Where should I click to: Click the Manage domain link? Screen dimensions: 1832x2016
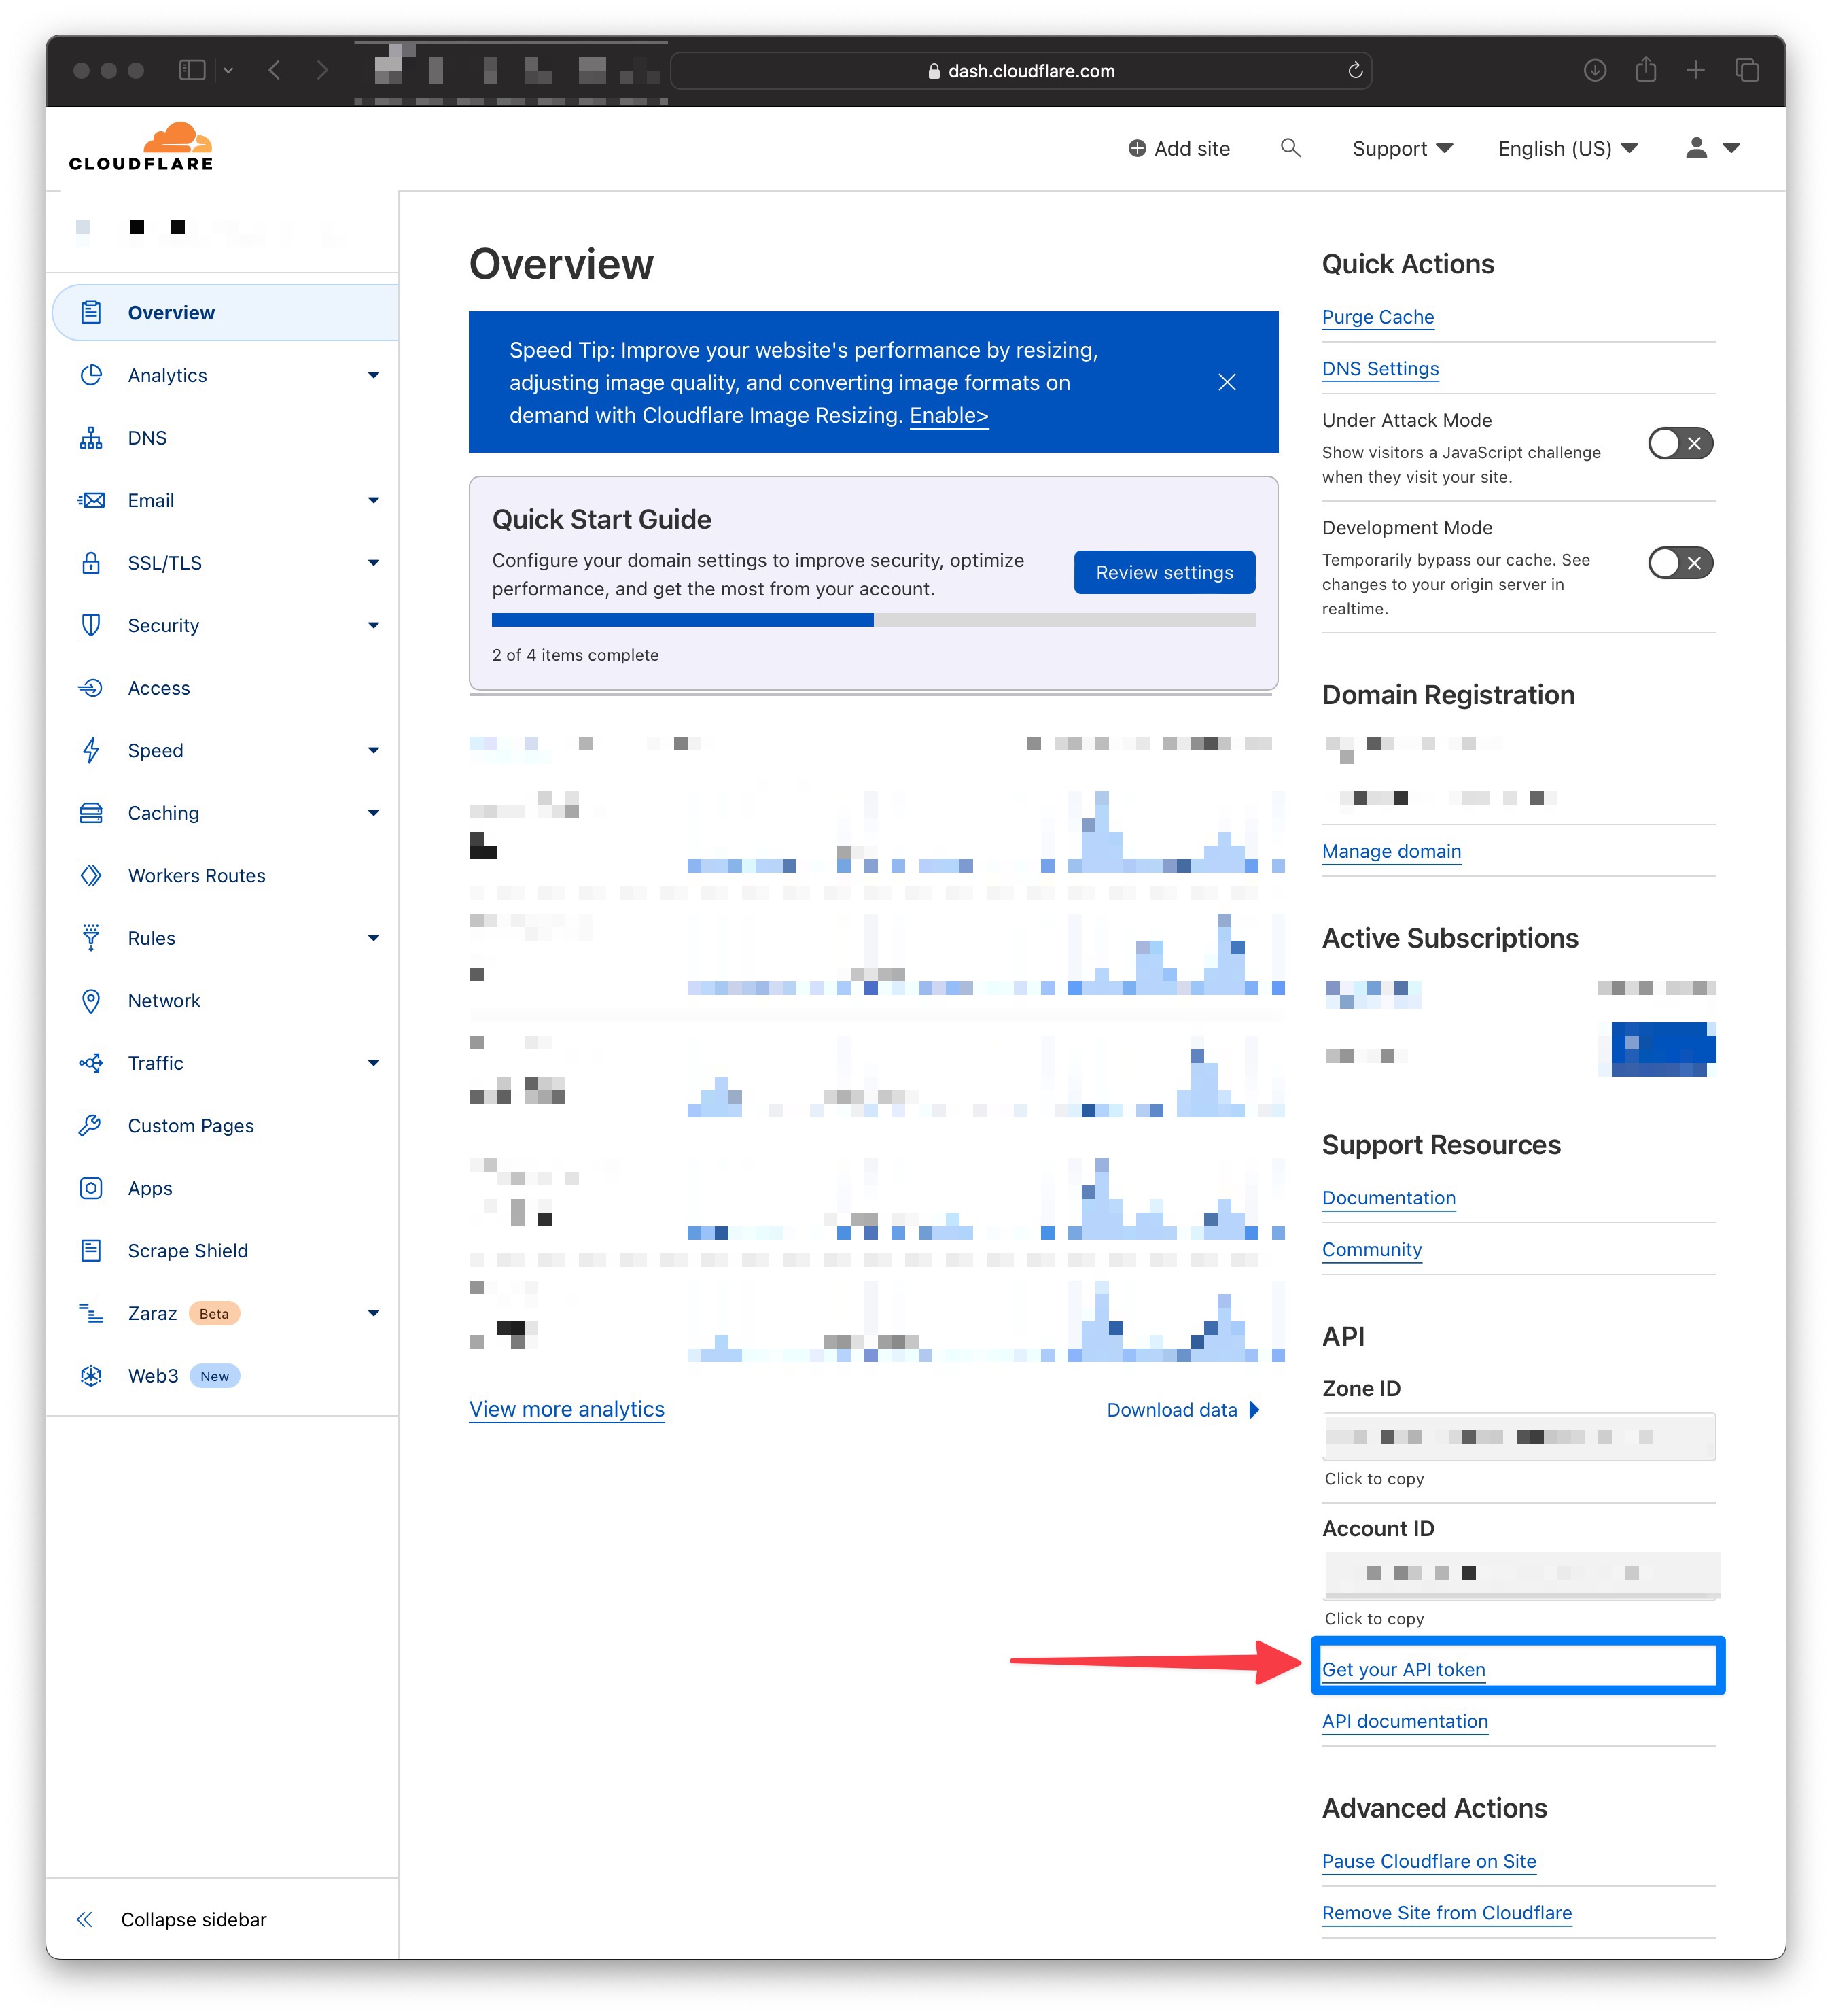click(x=1391, y=851)
